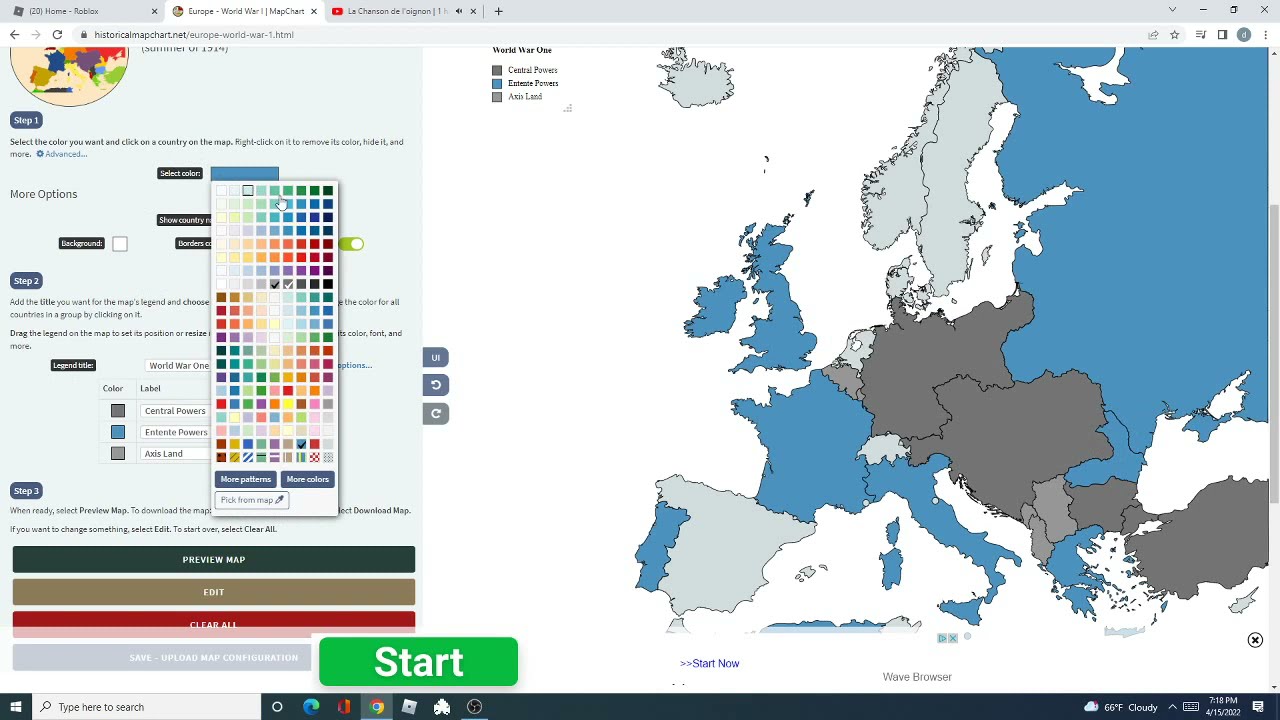Click the browser address bar URL
Viewport: 1280px width, 720px height.
[194, 34]
